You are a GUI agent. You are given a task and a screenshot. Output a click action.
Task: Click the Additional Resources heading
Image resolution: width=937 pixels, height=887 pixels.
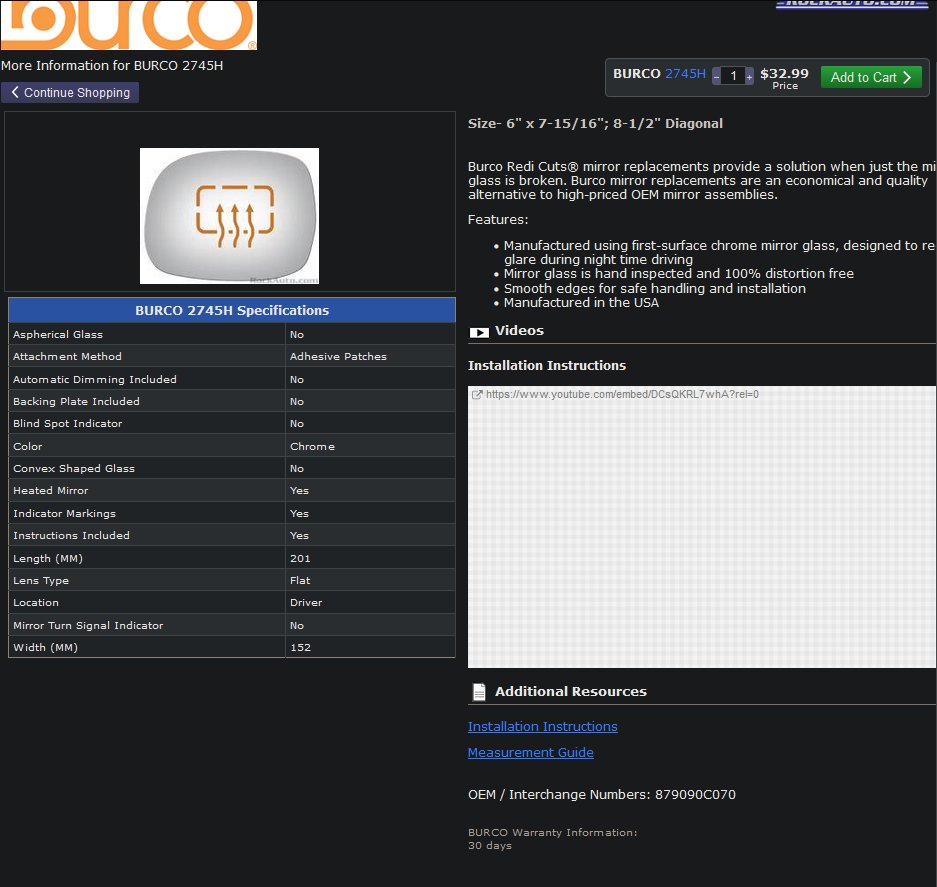(x=570, y=692)
